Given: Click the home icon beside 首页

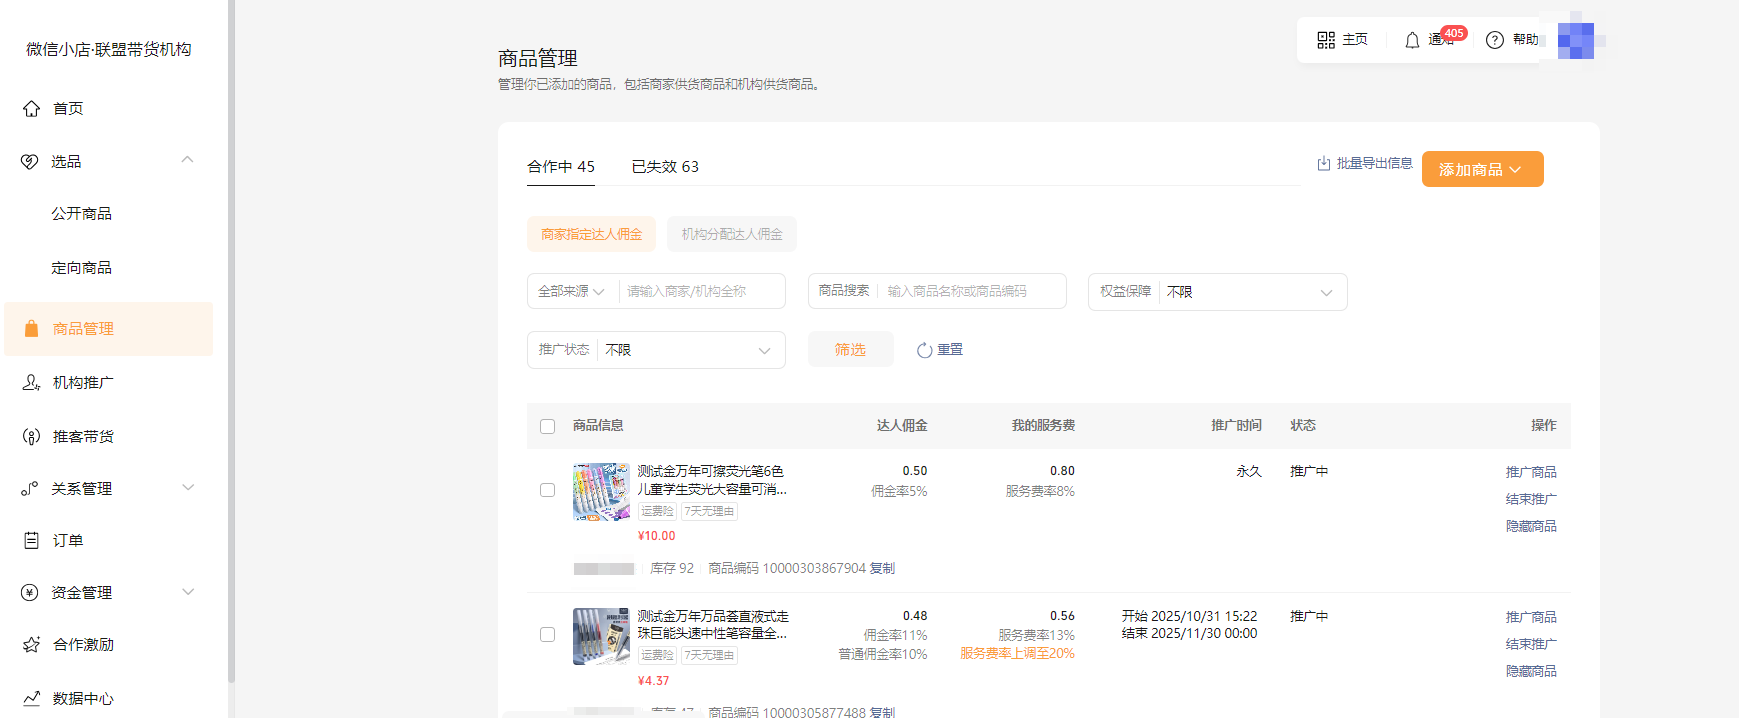Looking at the screenshot, I should [31, 109].
